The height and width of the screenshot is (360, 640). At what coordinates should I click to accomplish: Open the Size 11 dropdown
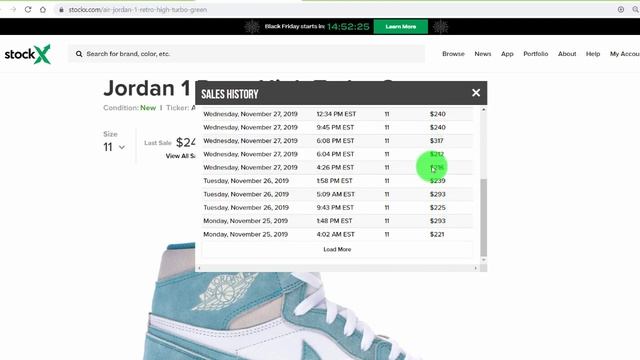coord(114,147)
